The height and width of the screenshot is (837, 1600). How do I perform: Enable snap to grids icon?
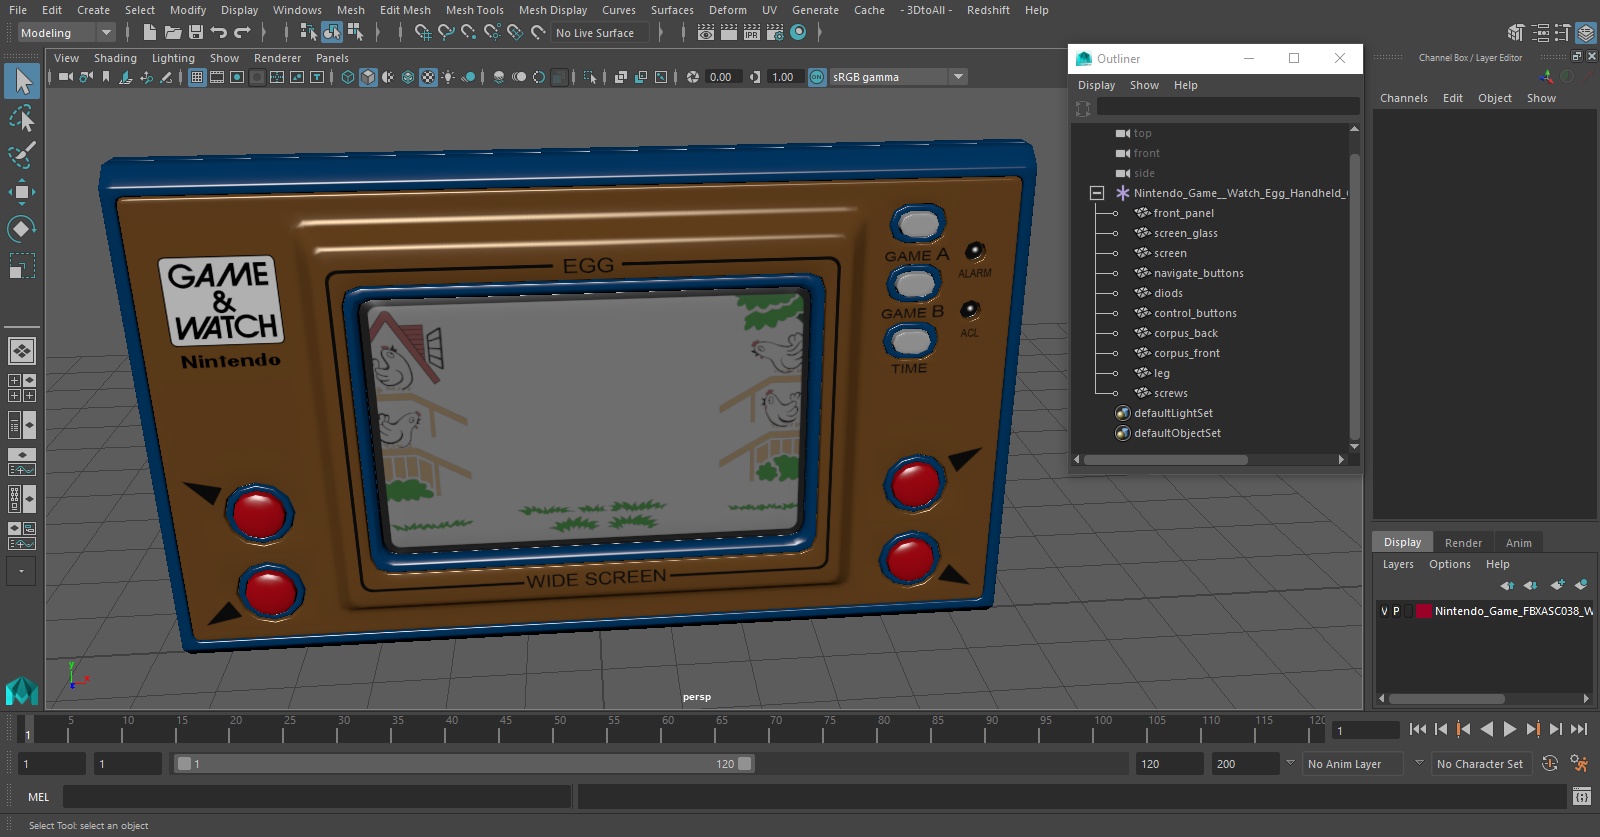(x=422, y=32)
